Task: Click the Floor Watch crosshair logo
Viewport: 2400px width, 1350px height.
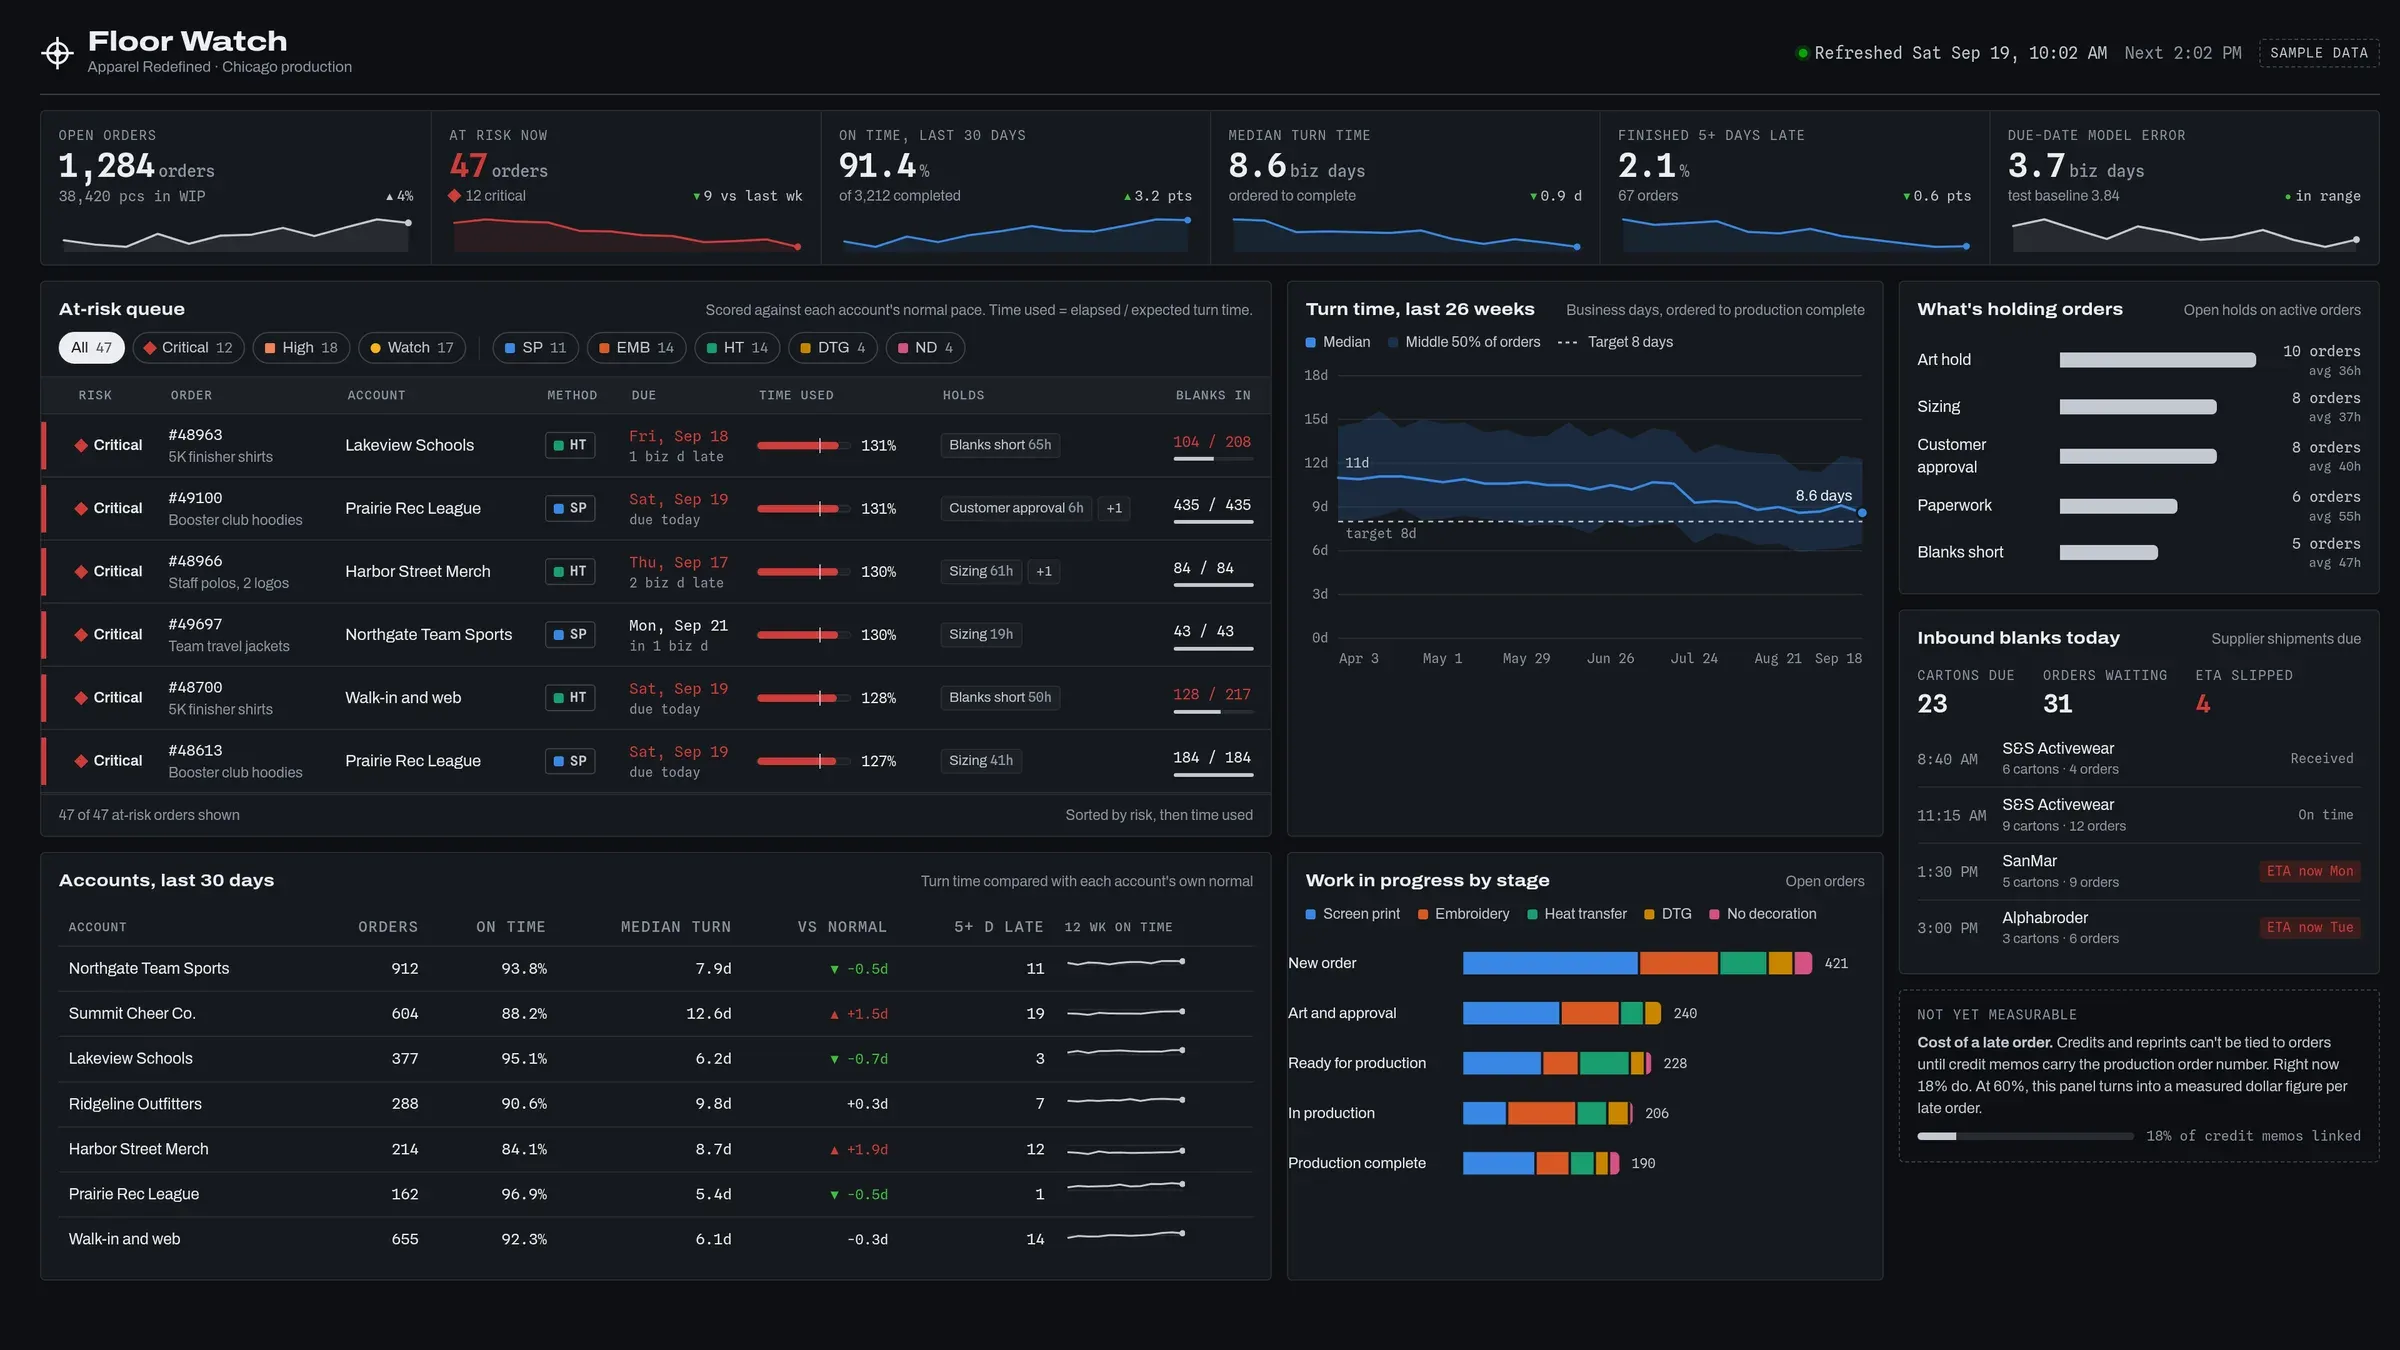Action: pos(57,52)
